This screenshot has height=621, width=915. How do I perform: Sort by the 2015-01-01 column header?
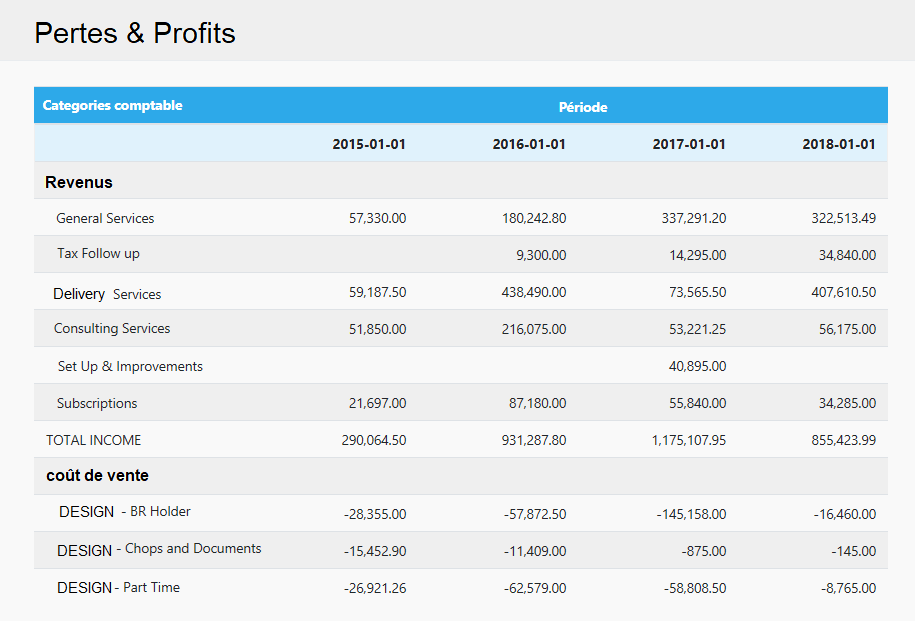(x=368, y=143)
